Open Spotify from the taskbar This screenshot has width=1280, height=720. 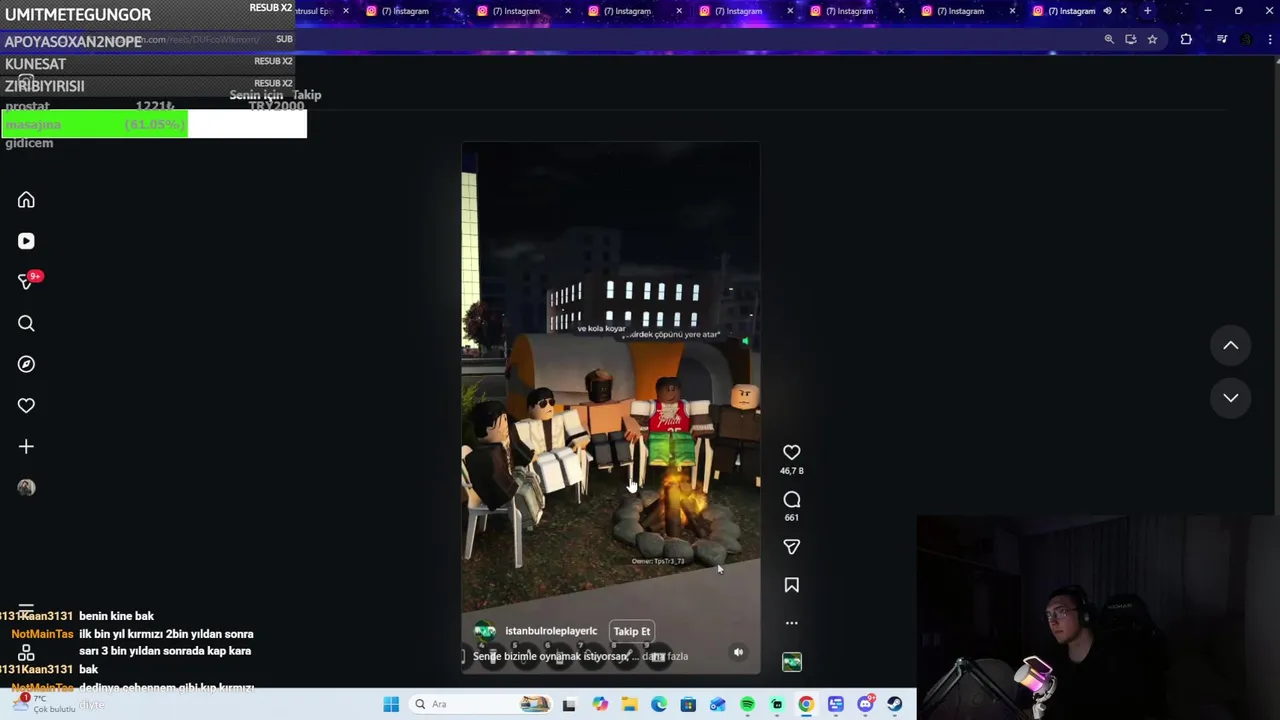pos(747,704)
